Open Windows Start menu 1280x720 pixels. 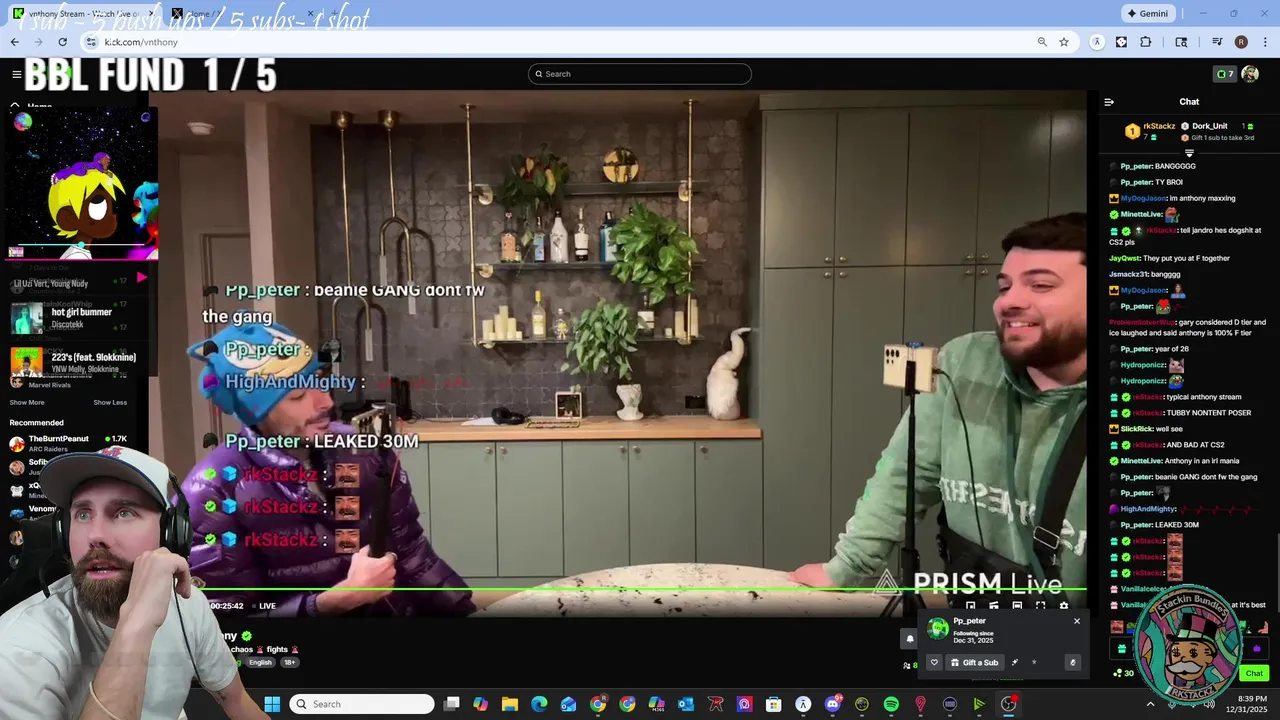271,704
